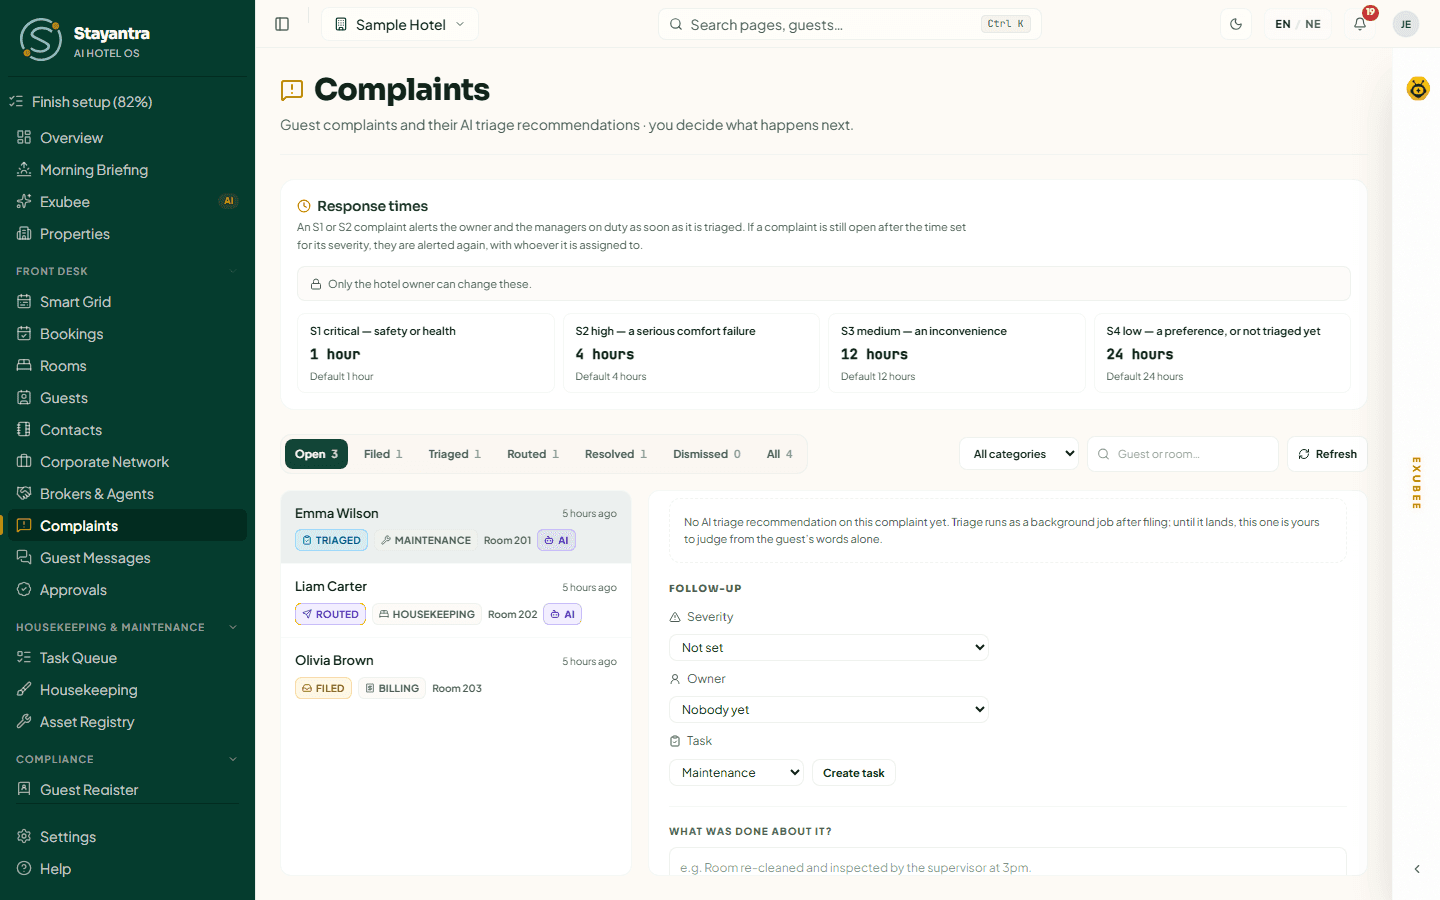Screen dimensions: 1440x900
Task: Switch to the Triaged tab
Action: (455, 454)
